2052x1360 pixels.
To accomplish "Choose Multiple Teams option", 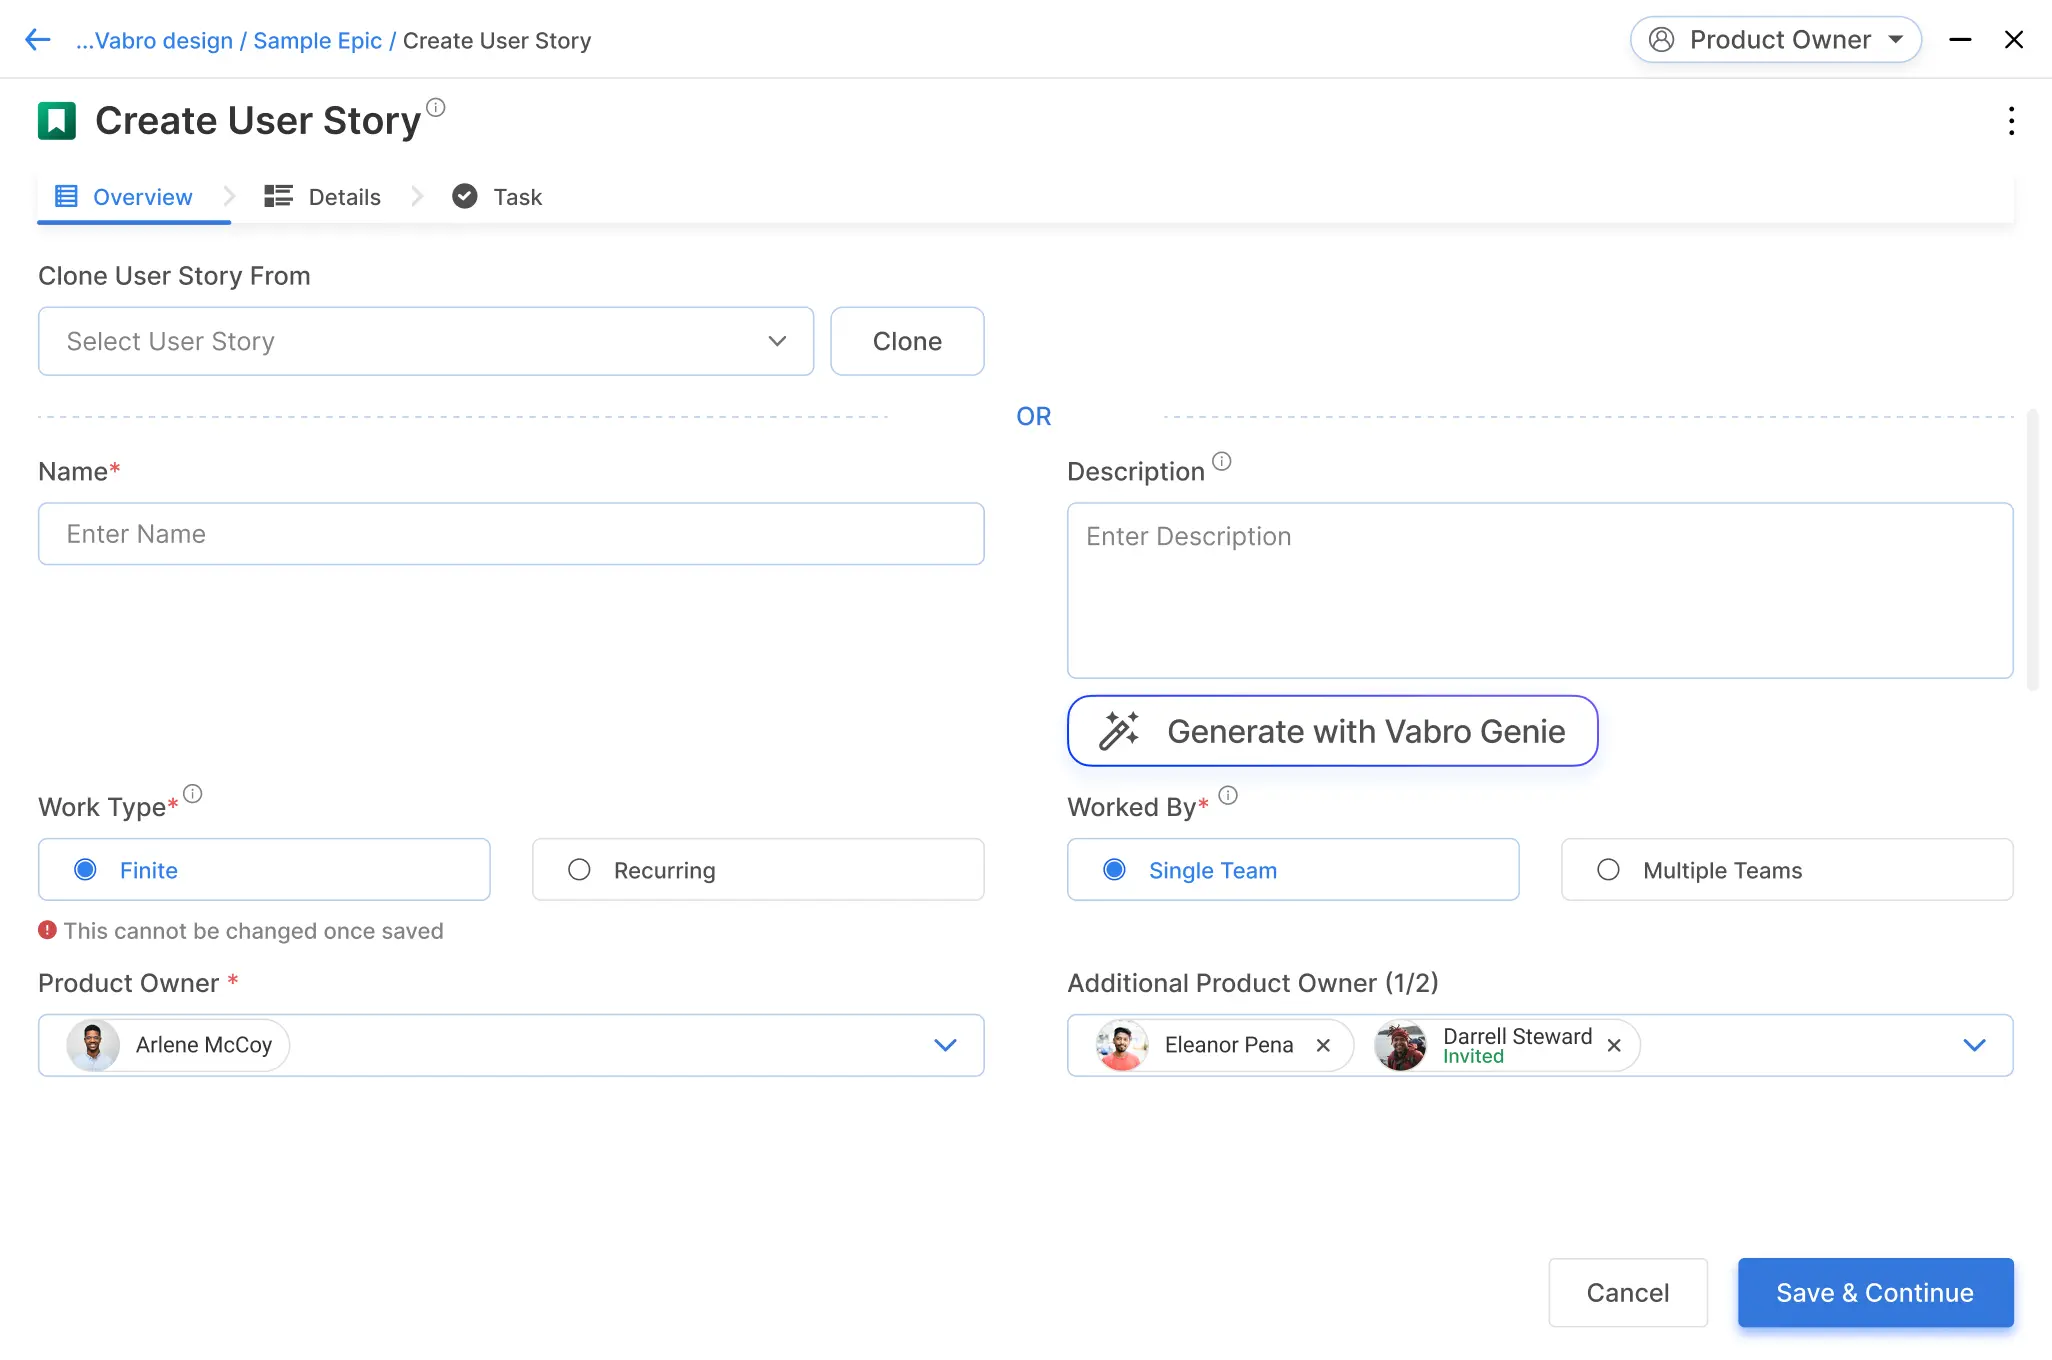I will coord(1787,870).
